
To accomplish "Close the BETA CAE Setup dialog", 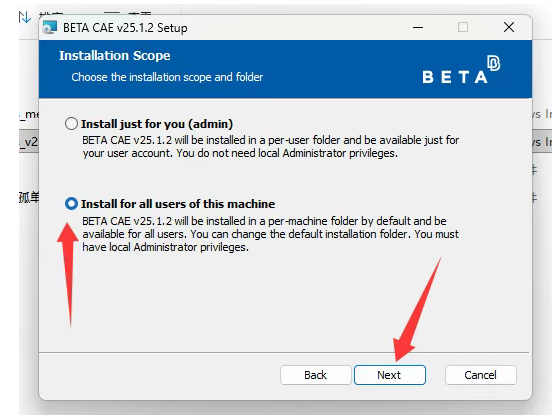I will click(509, 27).
